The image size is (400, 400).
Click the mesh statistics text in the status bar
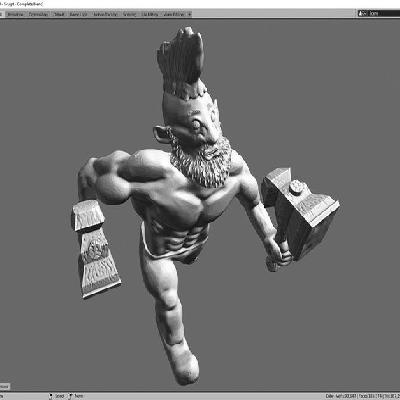coord(362,396)
